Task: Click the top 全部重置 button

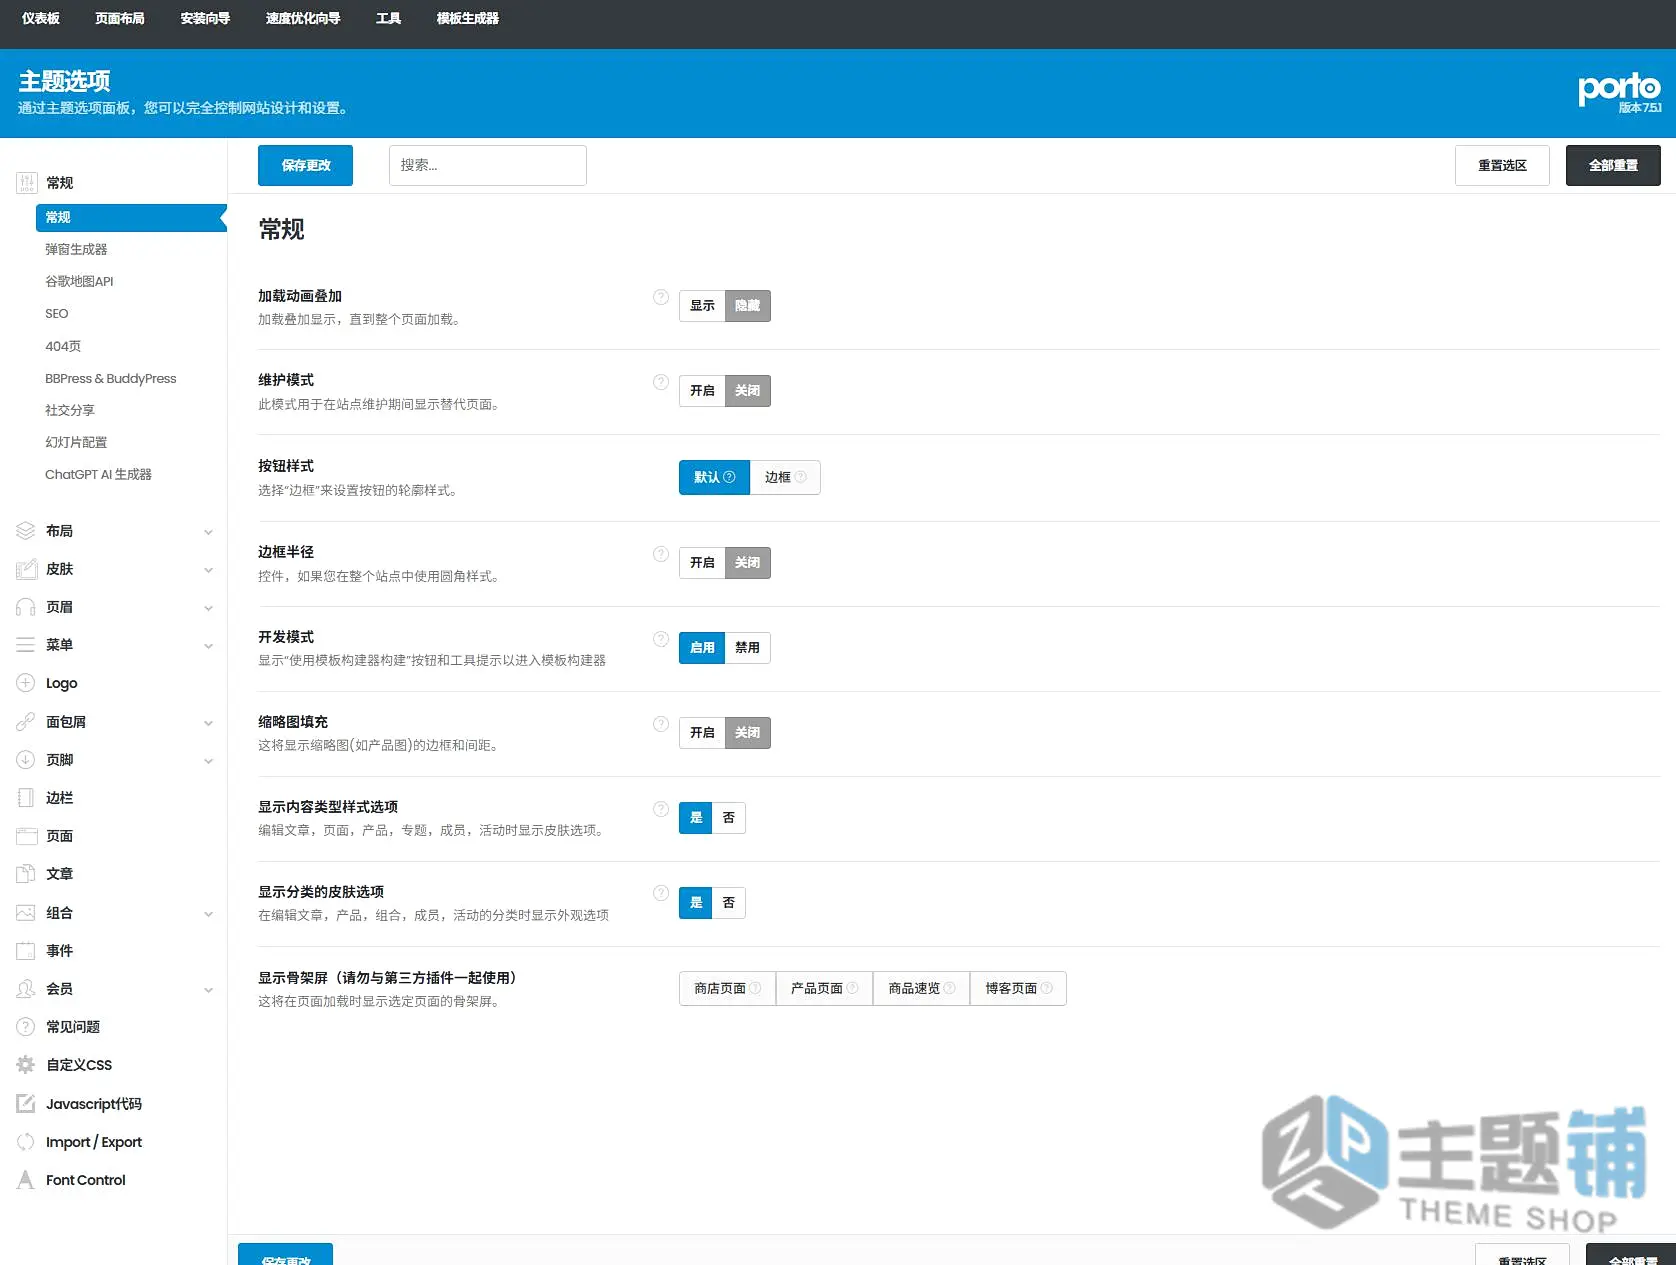Action: click(1613, 166)
